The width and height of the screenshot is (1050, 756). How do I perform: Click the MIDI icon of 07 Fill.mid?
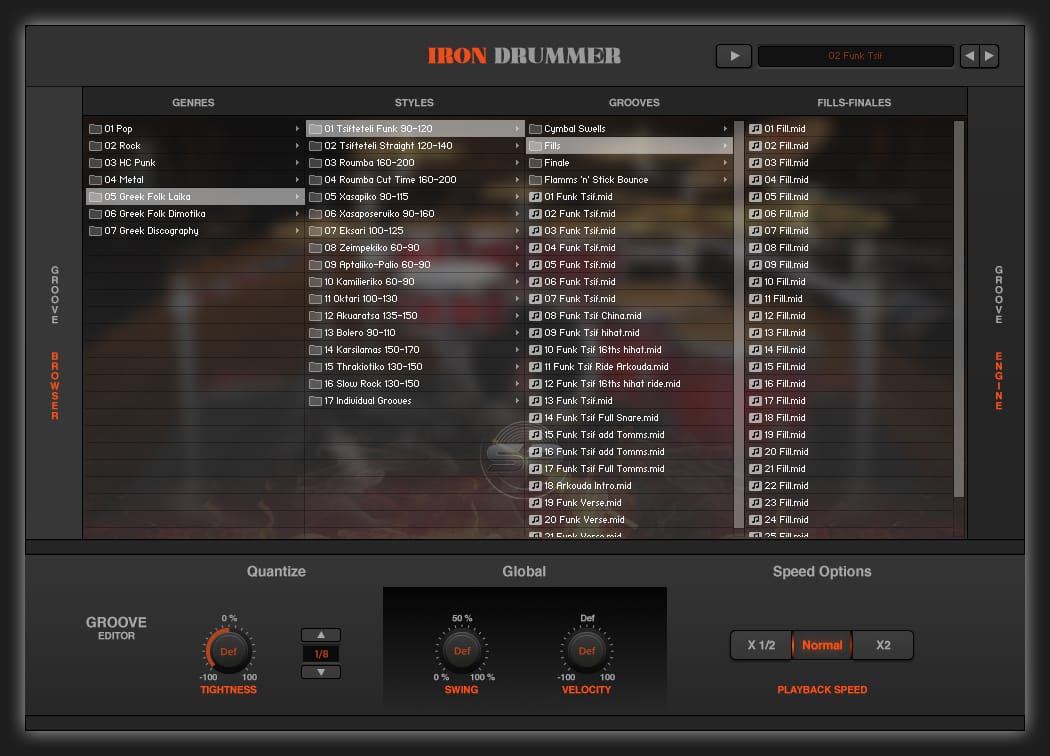pyautogui.click(x=755, y=231)
